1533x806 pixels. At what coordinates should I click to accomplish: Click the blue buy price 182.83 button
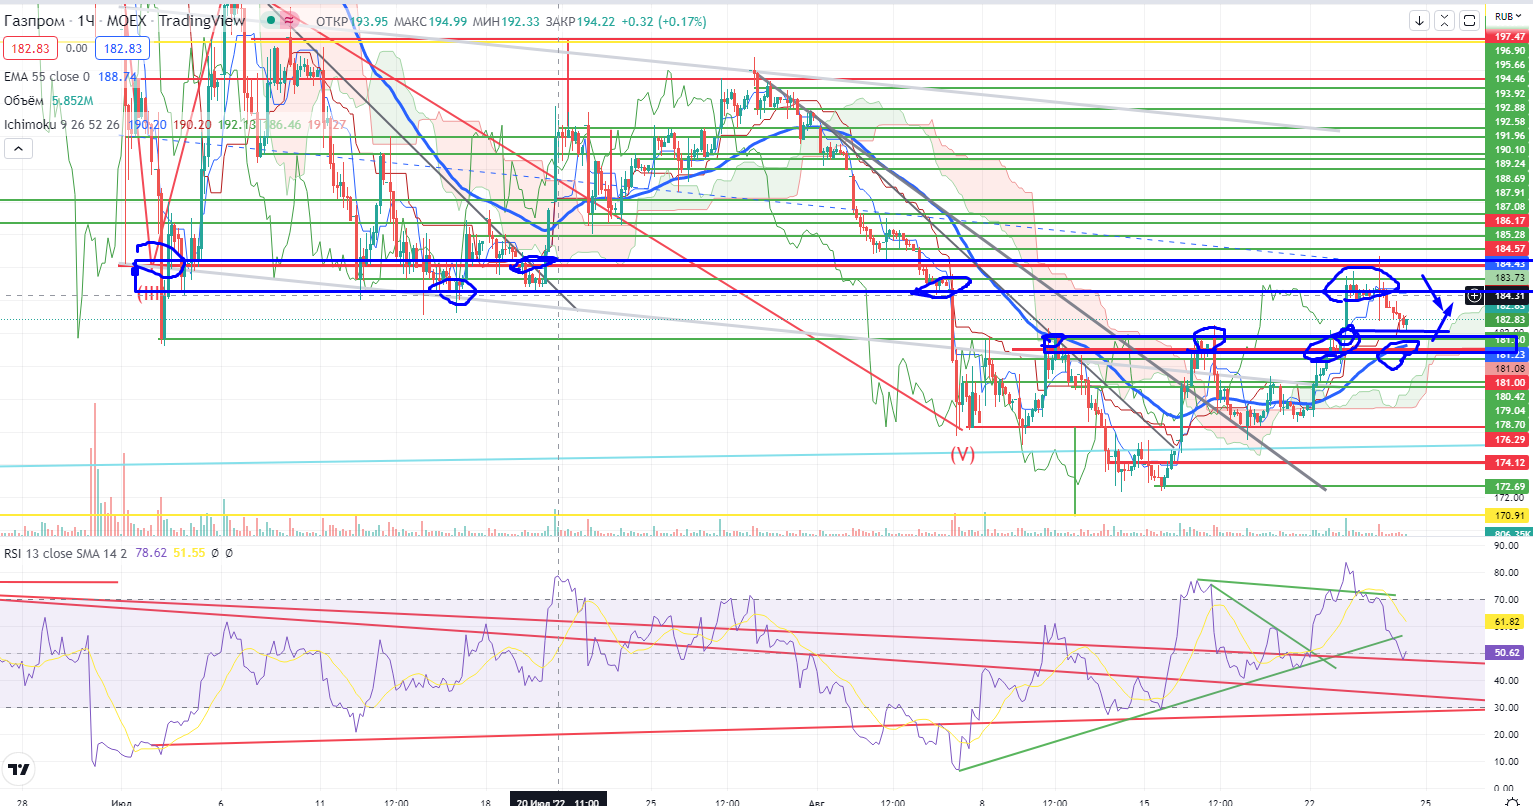tap(122, 48)
